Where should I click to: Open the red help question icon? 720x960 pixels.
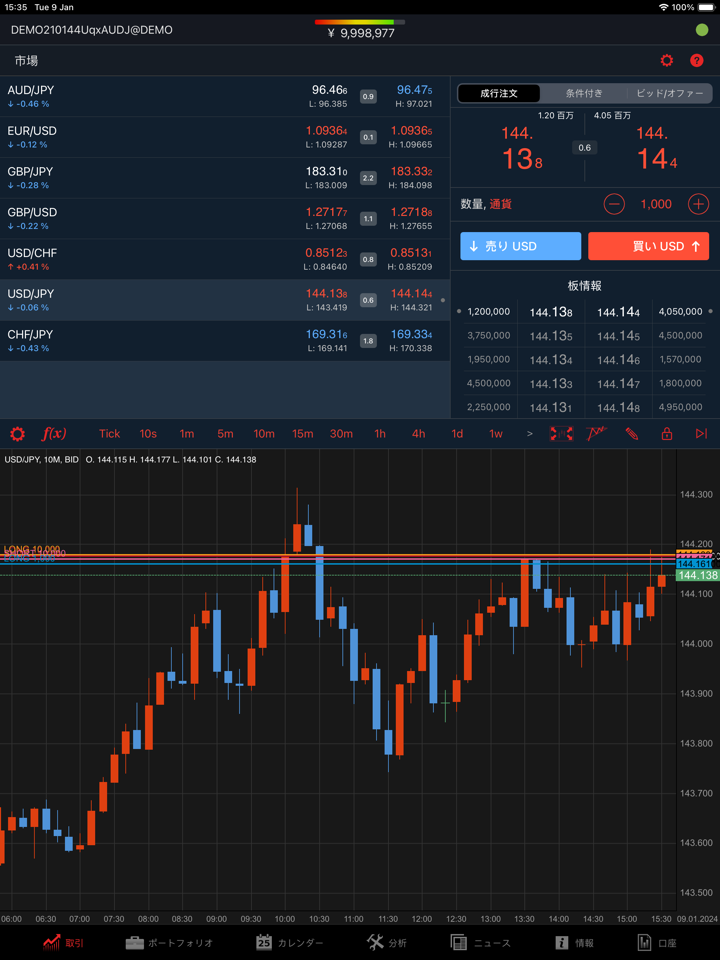[x=697, y=61]
